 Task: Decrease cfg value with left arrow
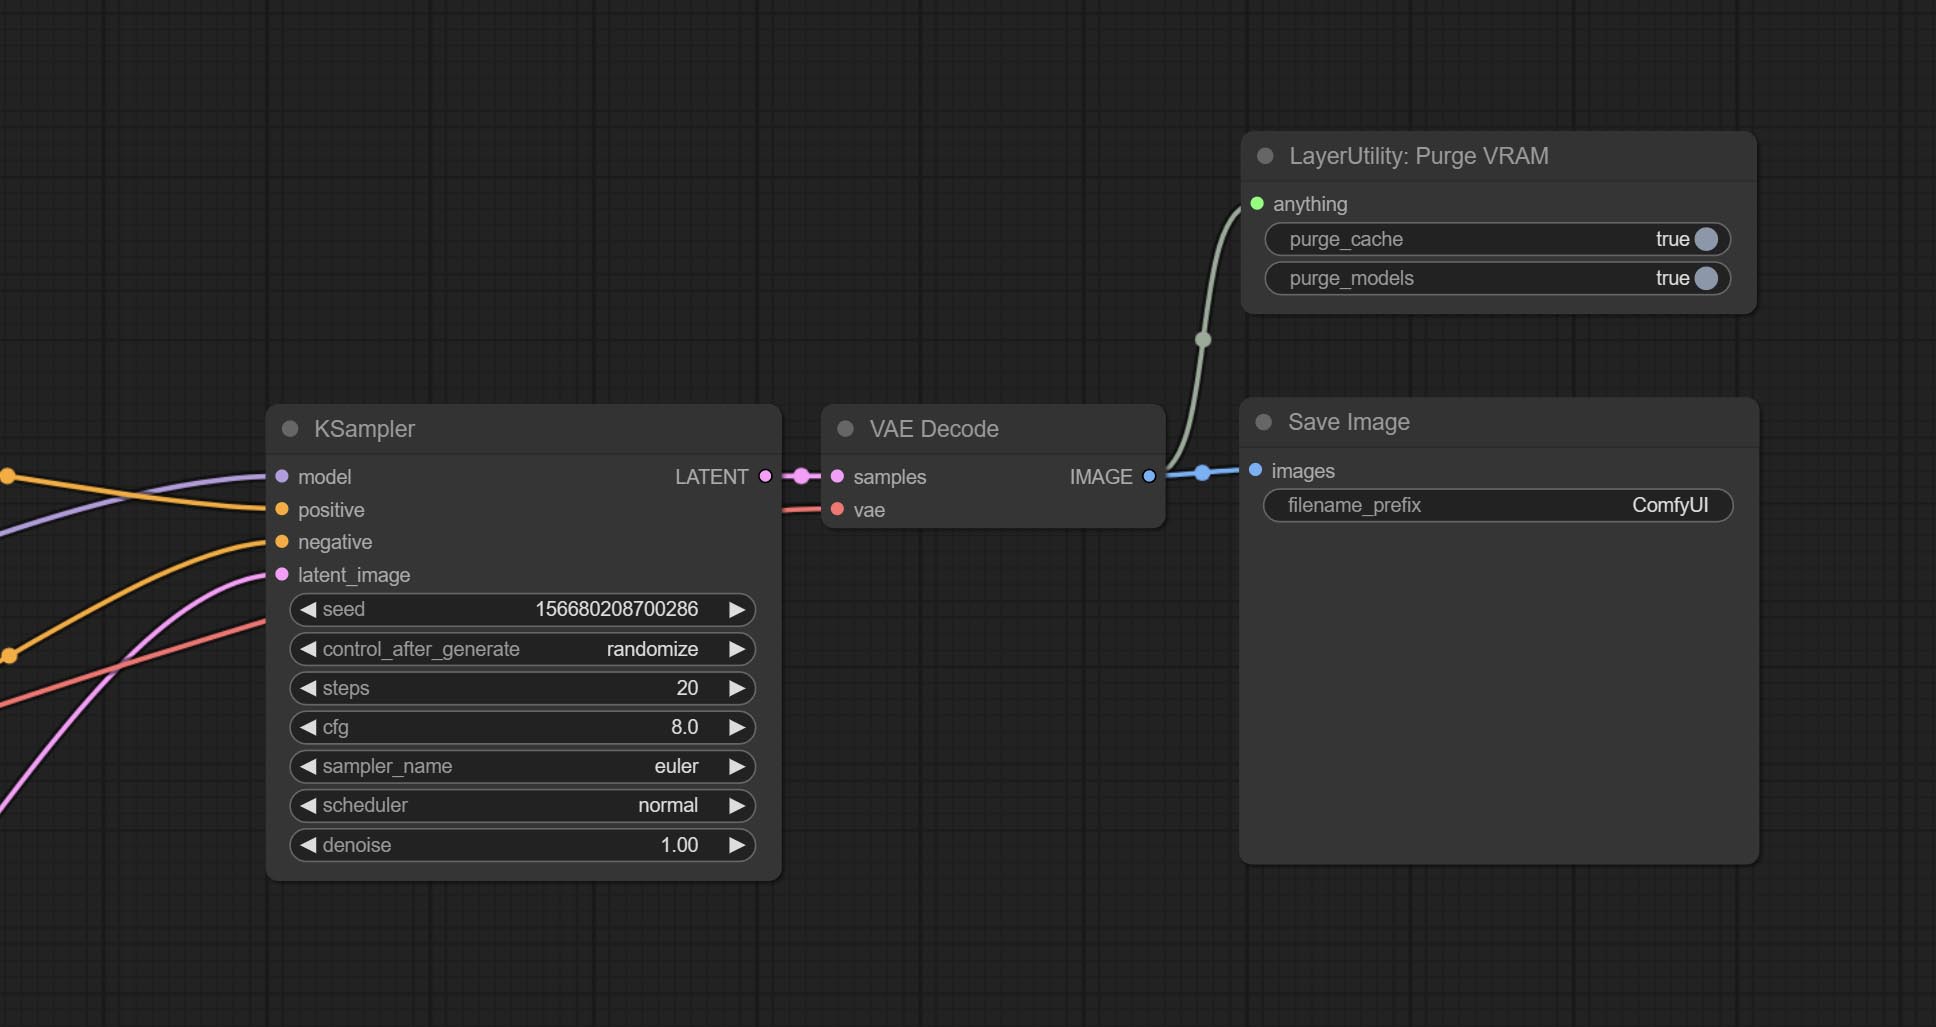[x=308, y=727]
